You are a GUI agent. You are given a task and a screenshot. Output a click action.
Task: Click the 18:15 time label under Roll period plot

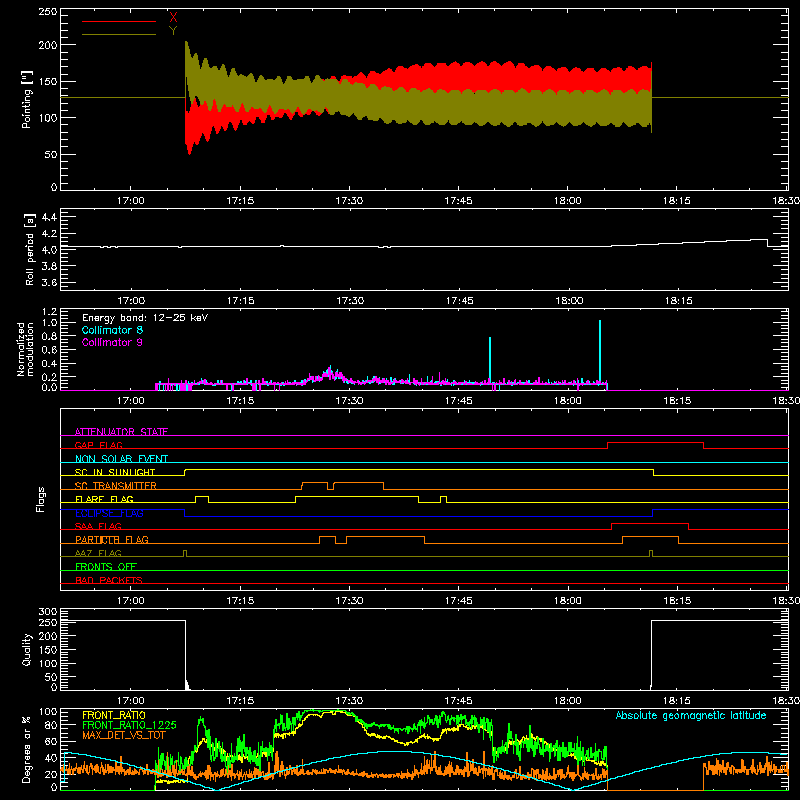679,301
